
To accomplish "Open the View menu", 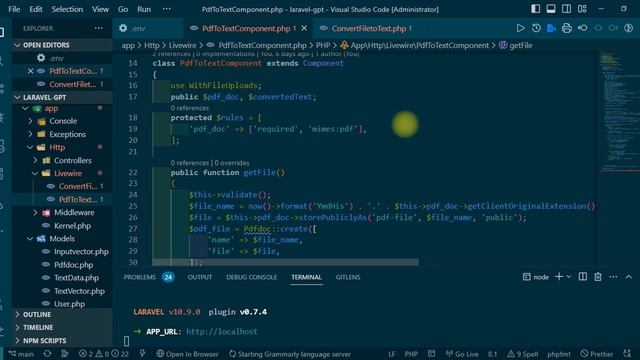I will coord(100,9).
